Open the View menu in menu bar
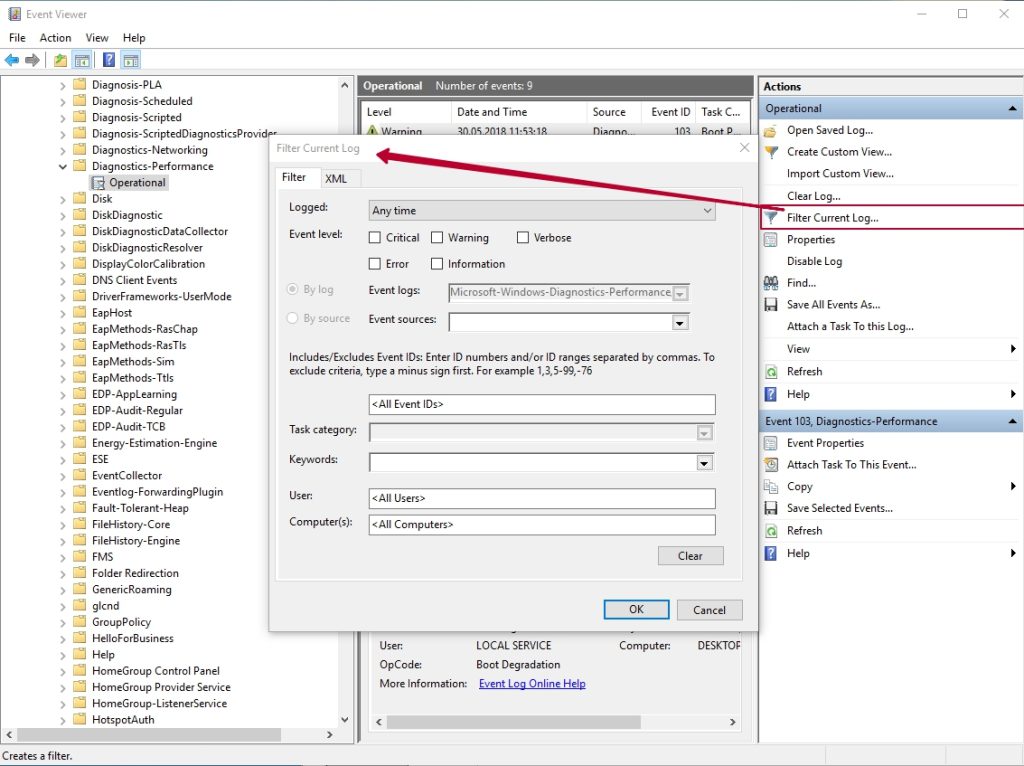The image size is (1024, 766). pos(97,38)
